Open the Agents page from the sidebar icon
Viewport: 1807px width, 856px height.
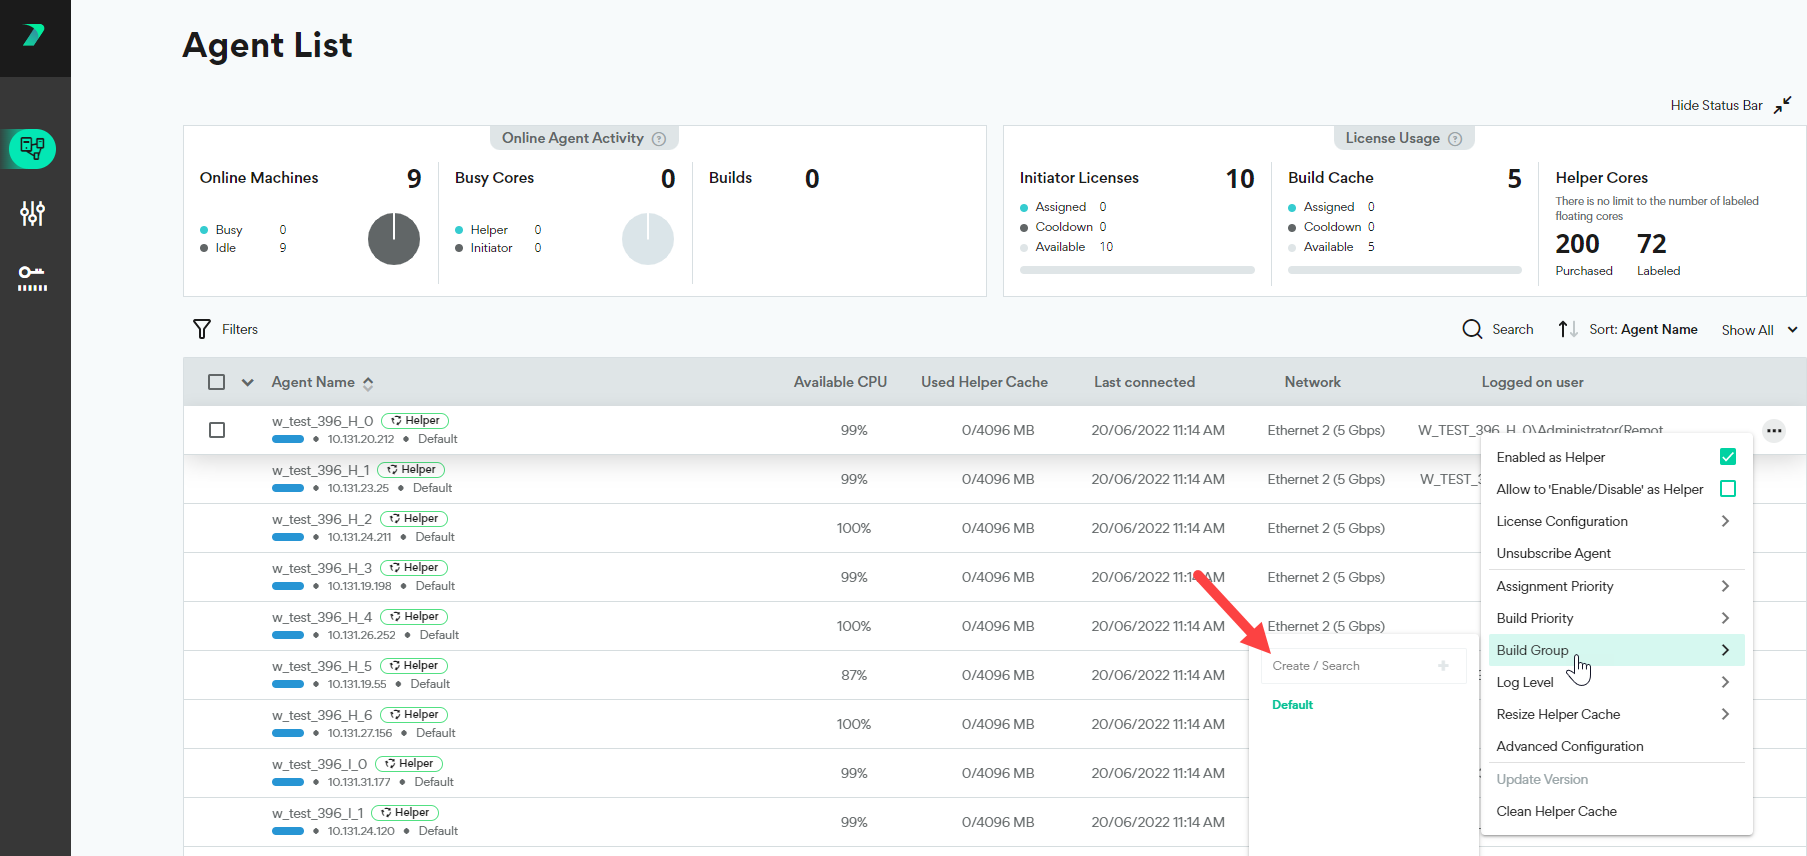tap(33, 149)
